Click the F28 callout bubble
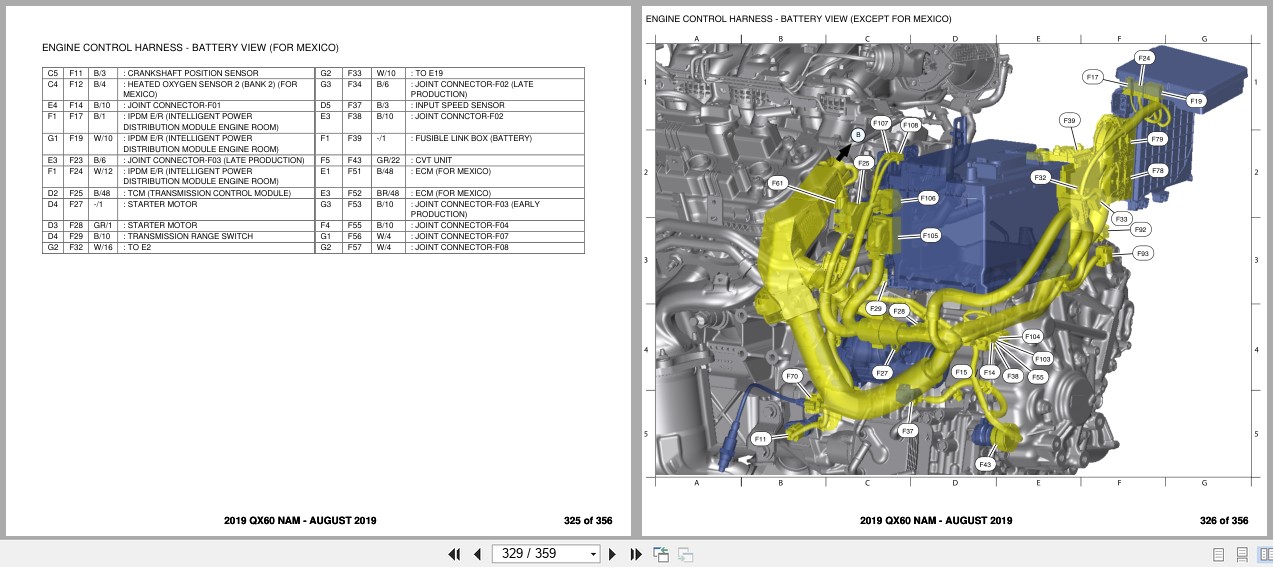 [x=899, y=311]
